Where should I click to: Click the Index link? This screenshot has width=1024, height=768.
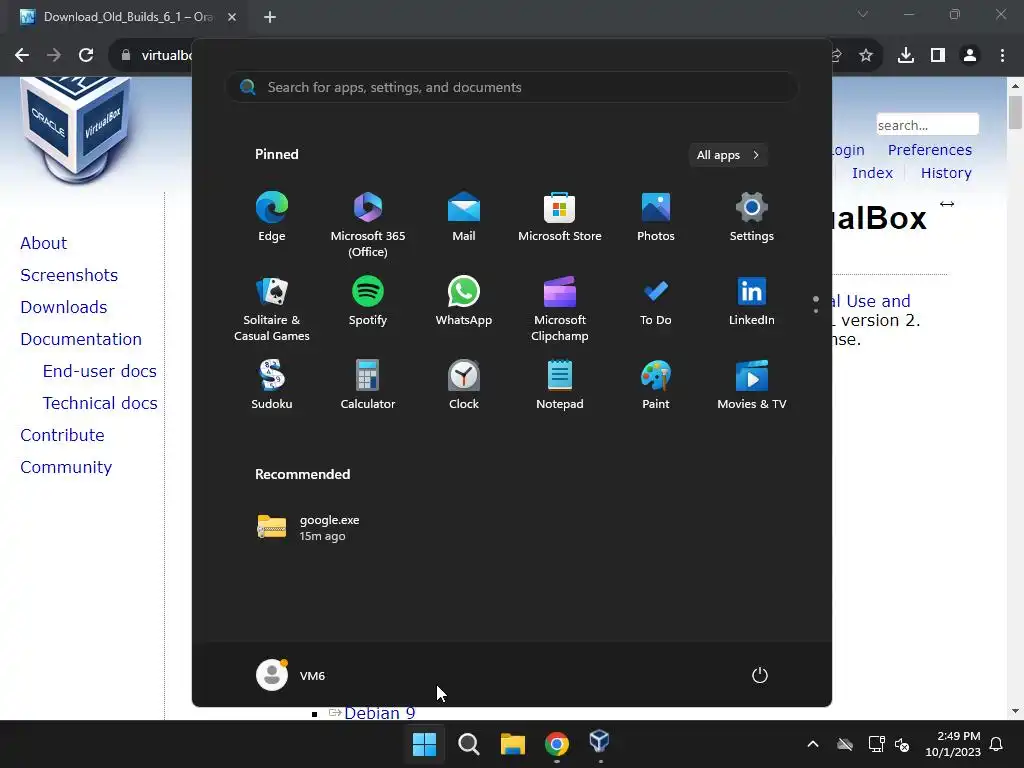pos(872,173)
